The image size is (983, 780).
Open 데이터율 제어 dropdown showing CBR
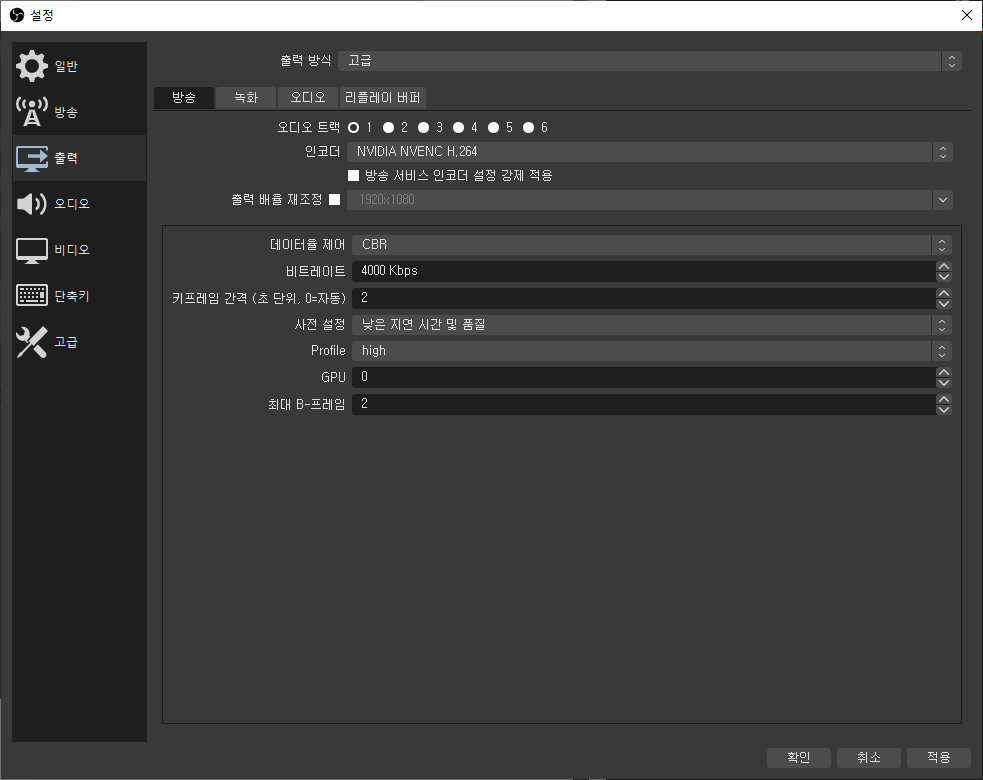point(652,245)
